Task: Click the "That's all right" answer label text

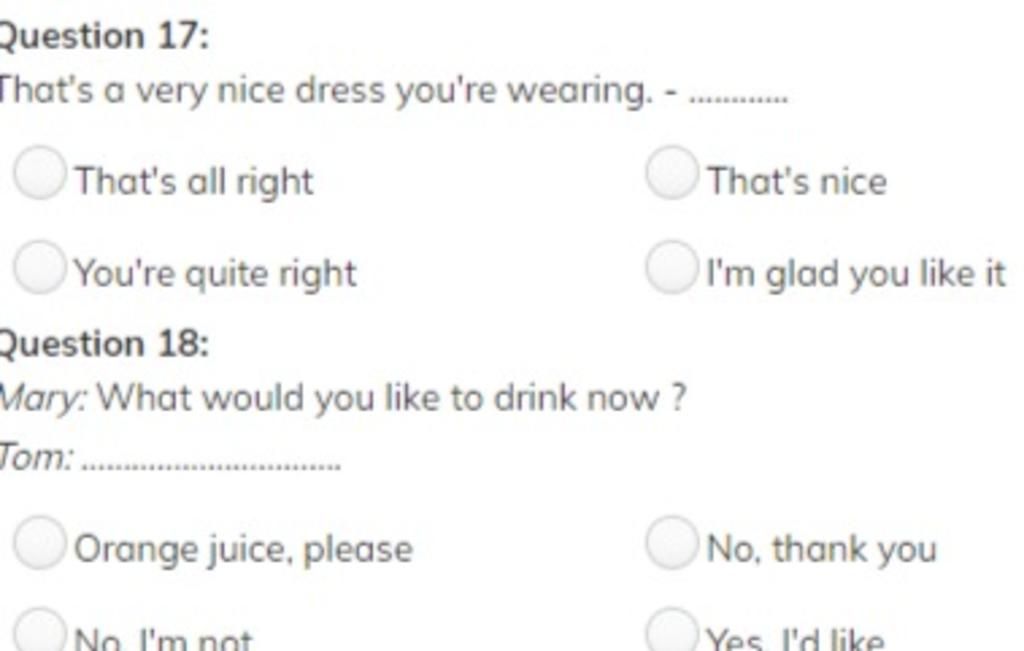Action: tap(195, 182)
